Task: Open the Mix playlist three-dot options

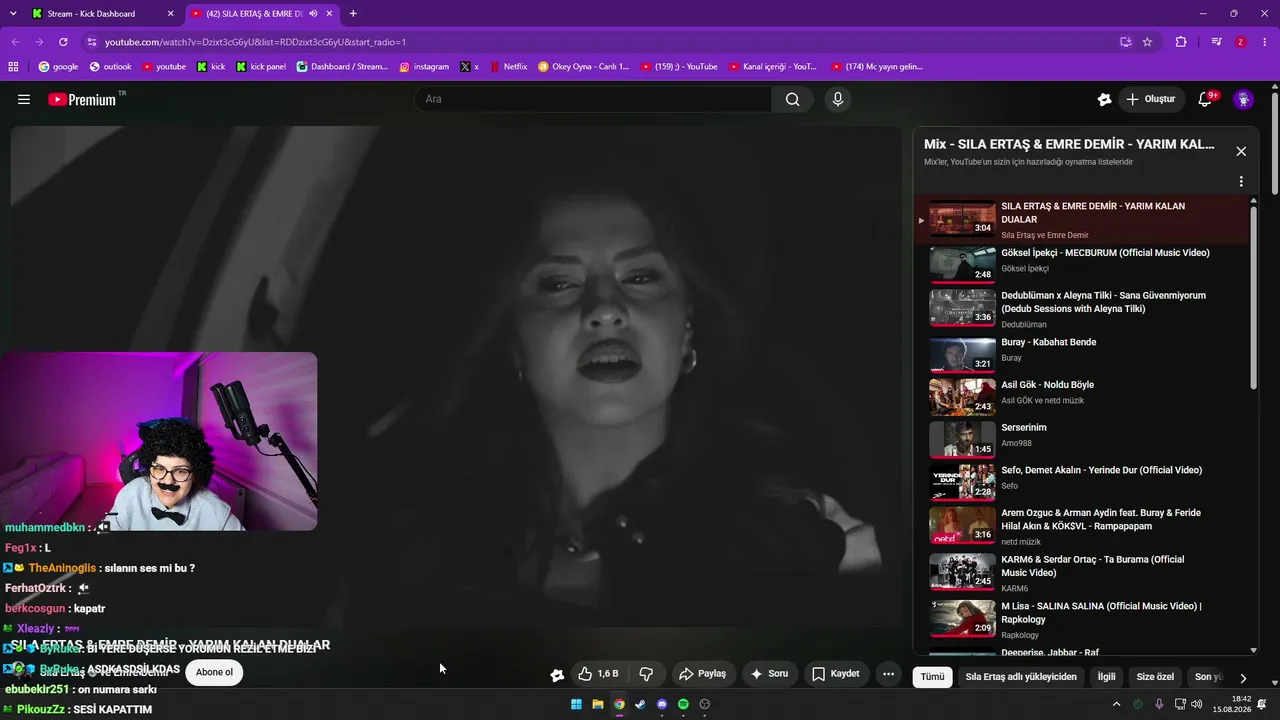Action: [1241, 182]
